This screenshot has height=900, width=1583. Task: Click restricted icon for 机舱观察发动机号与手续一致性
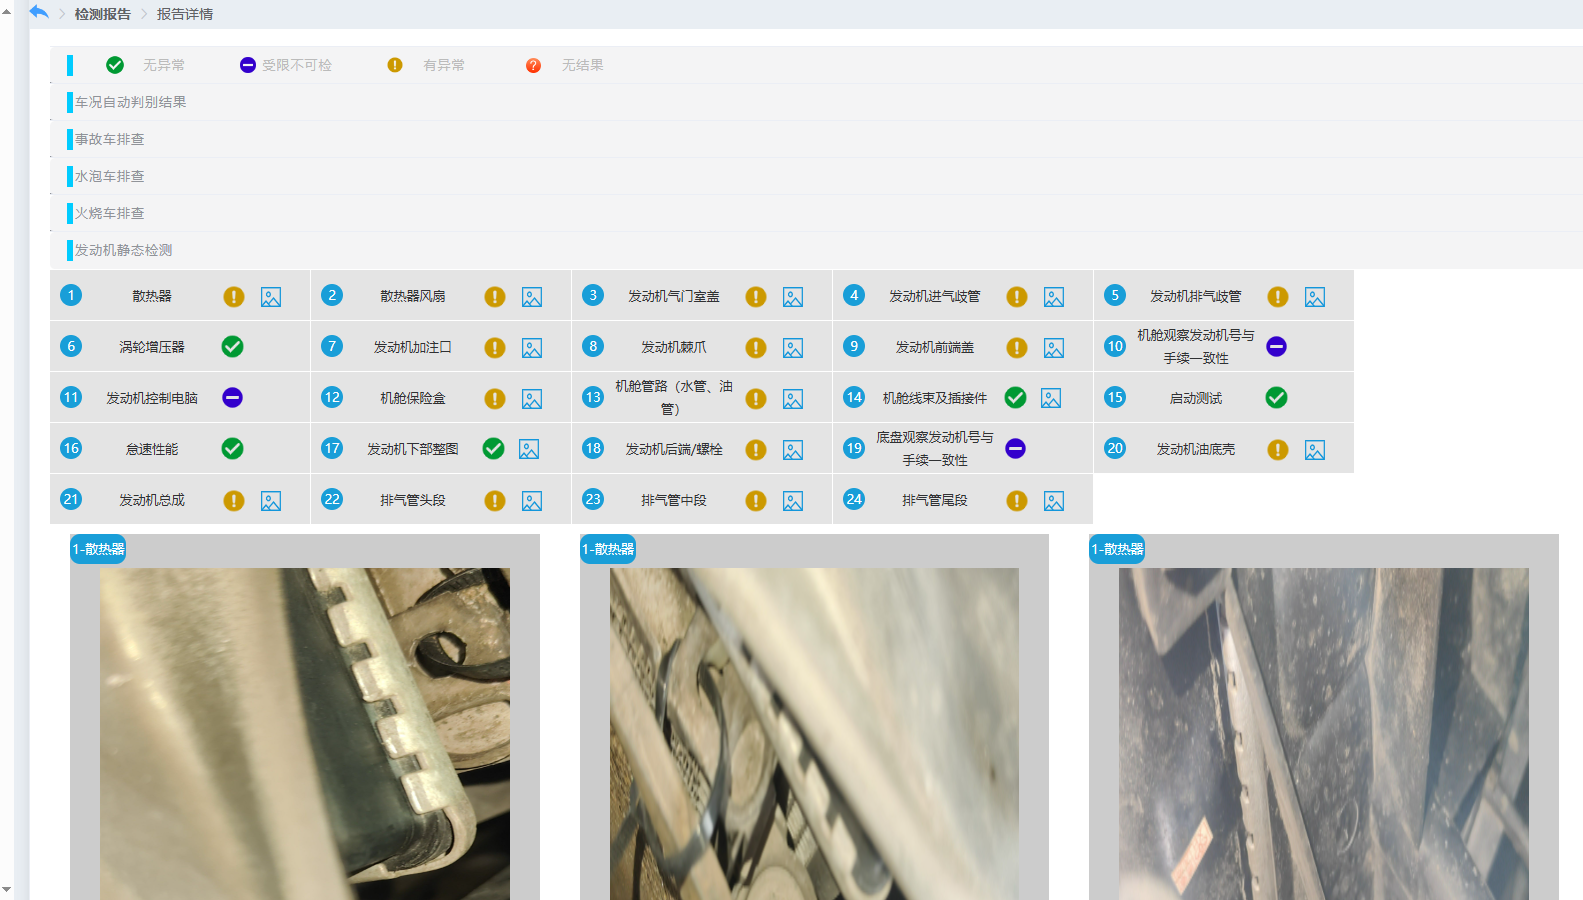pyautogui.click(x=1276, y=347)
